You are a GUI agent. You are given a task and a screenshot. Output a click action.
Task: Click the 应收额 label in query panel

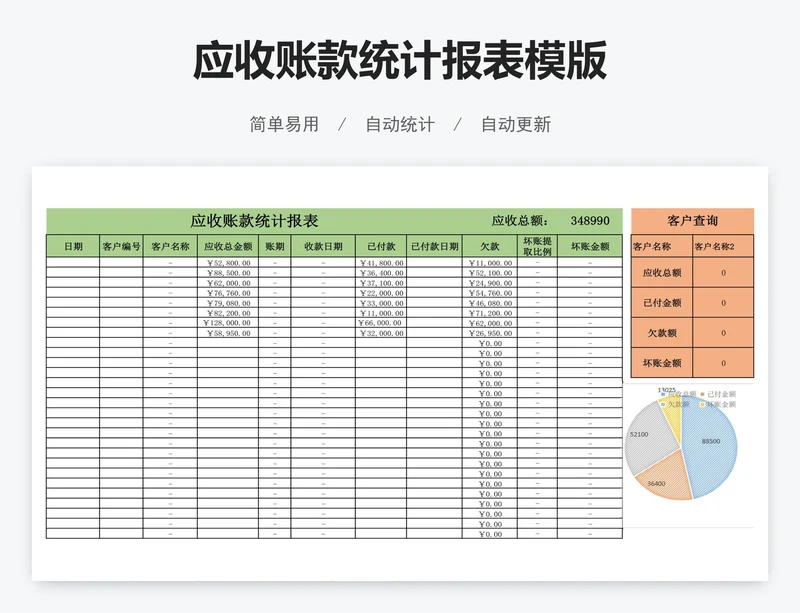click(662, 273)
